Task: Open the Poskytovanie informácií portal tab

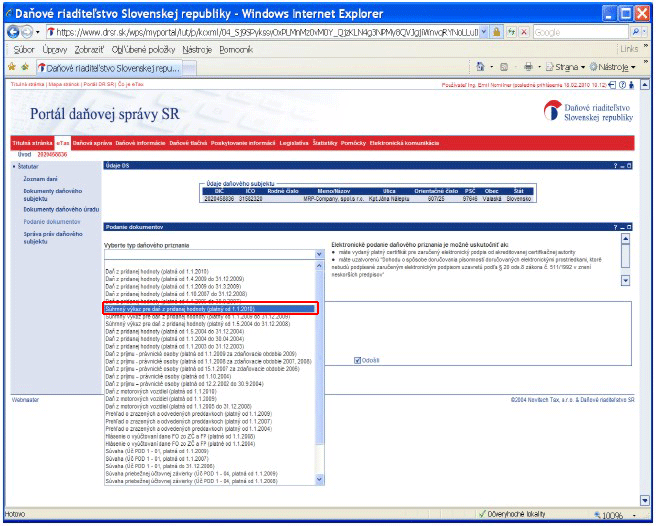Action: [x=243, y=143]
